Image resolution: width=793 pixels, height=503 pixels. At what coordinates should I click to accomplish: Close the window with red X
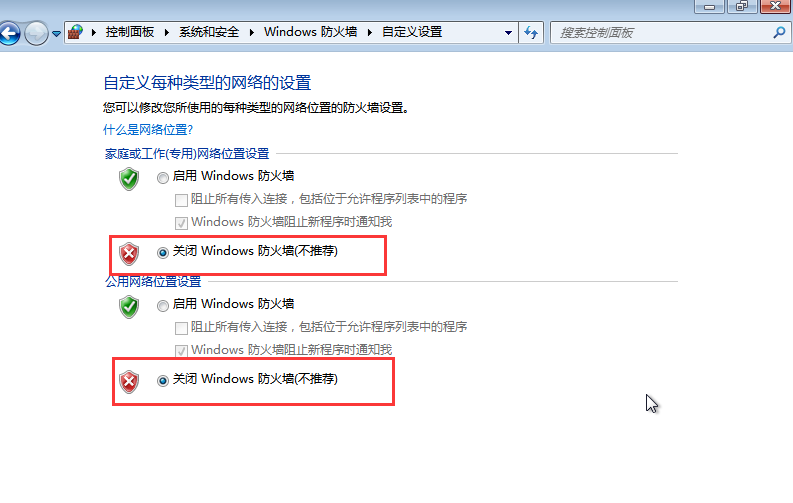(775, 7)
